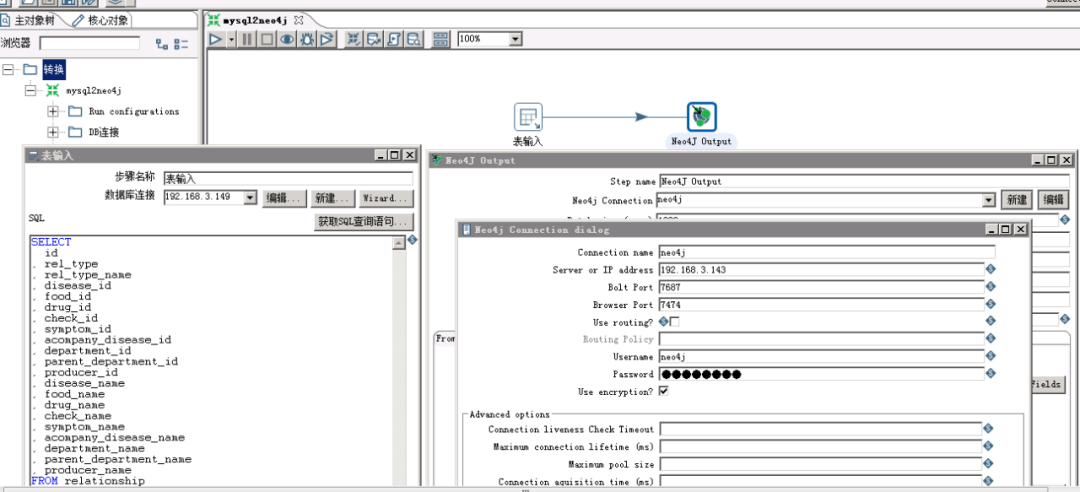The width and height of the screenshot is (1080, 492).
Task: Run the transformation with the play icon
Action: [x=216, y=39]
